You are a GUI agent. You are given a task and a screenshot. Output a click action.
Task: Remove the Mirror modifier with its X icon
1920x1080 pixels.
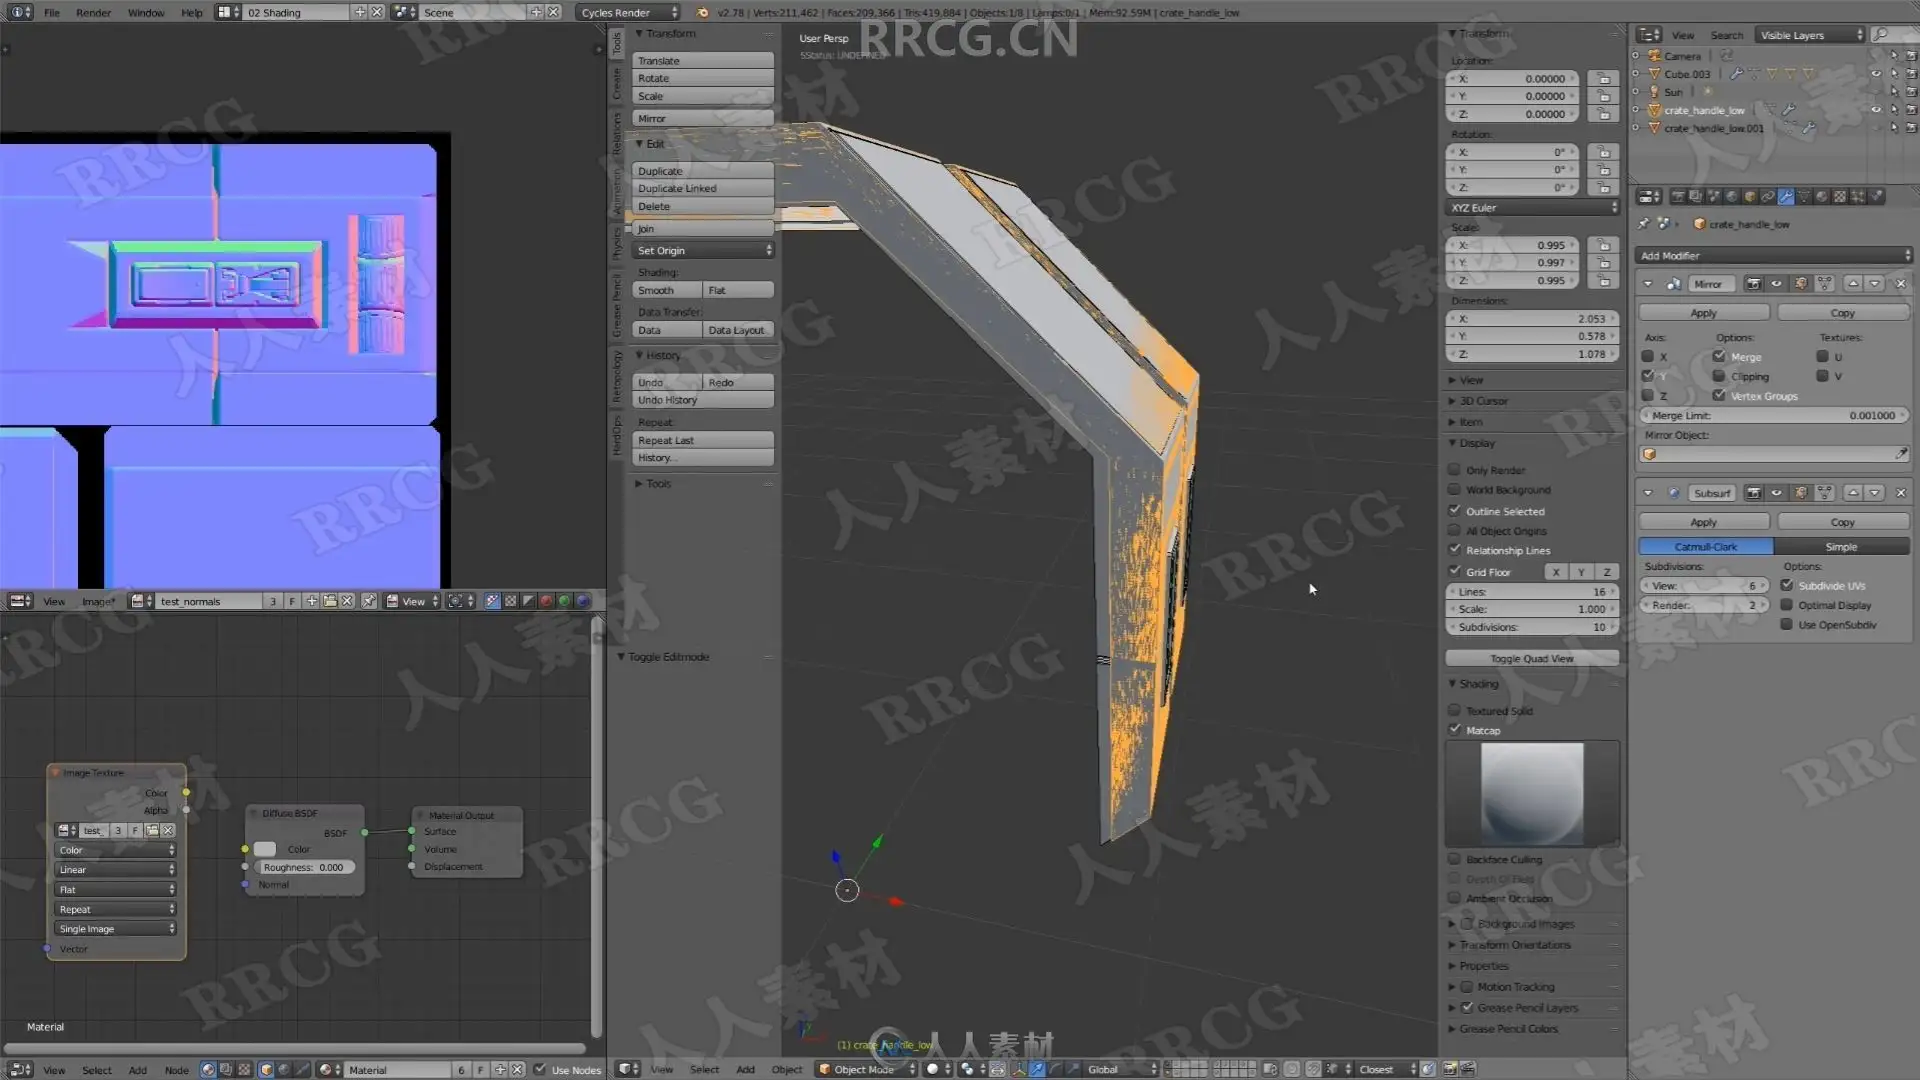1901,284
